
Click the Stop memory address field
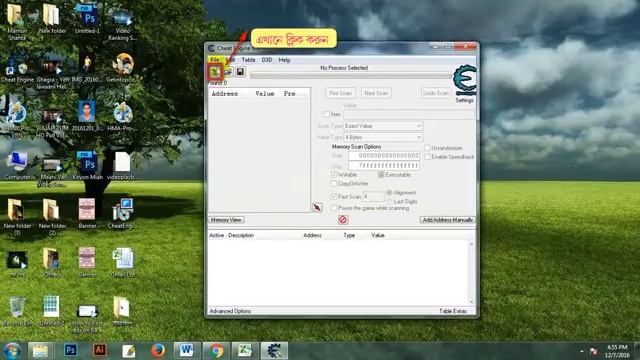click(x=384, y=165)
